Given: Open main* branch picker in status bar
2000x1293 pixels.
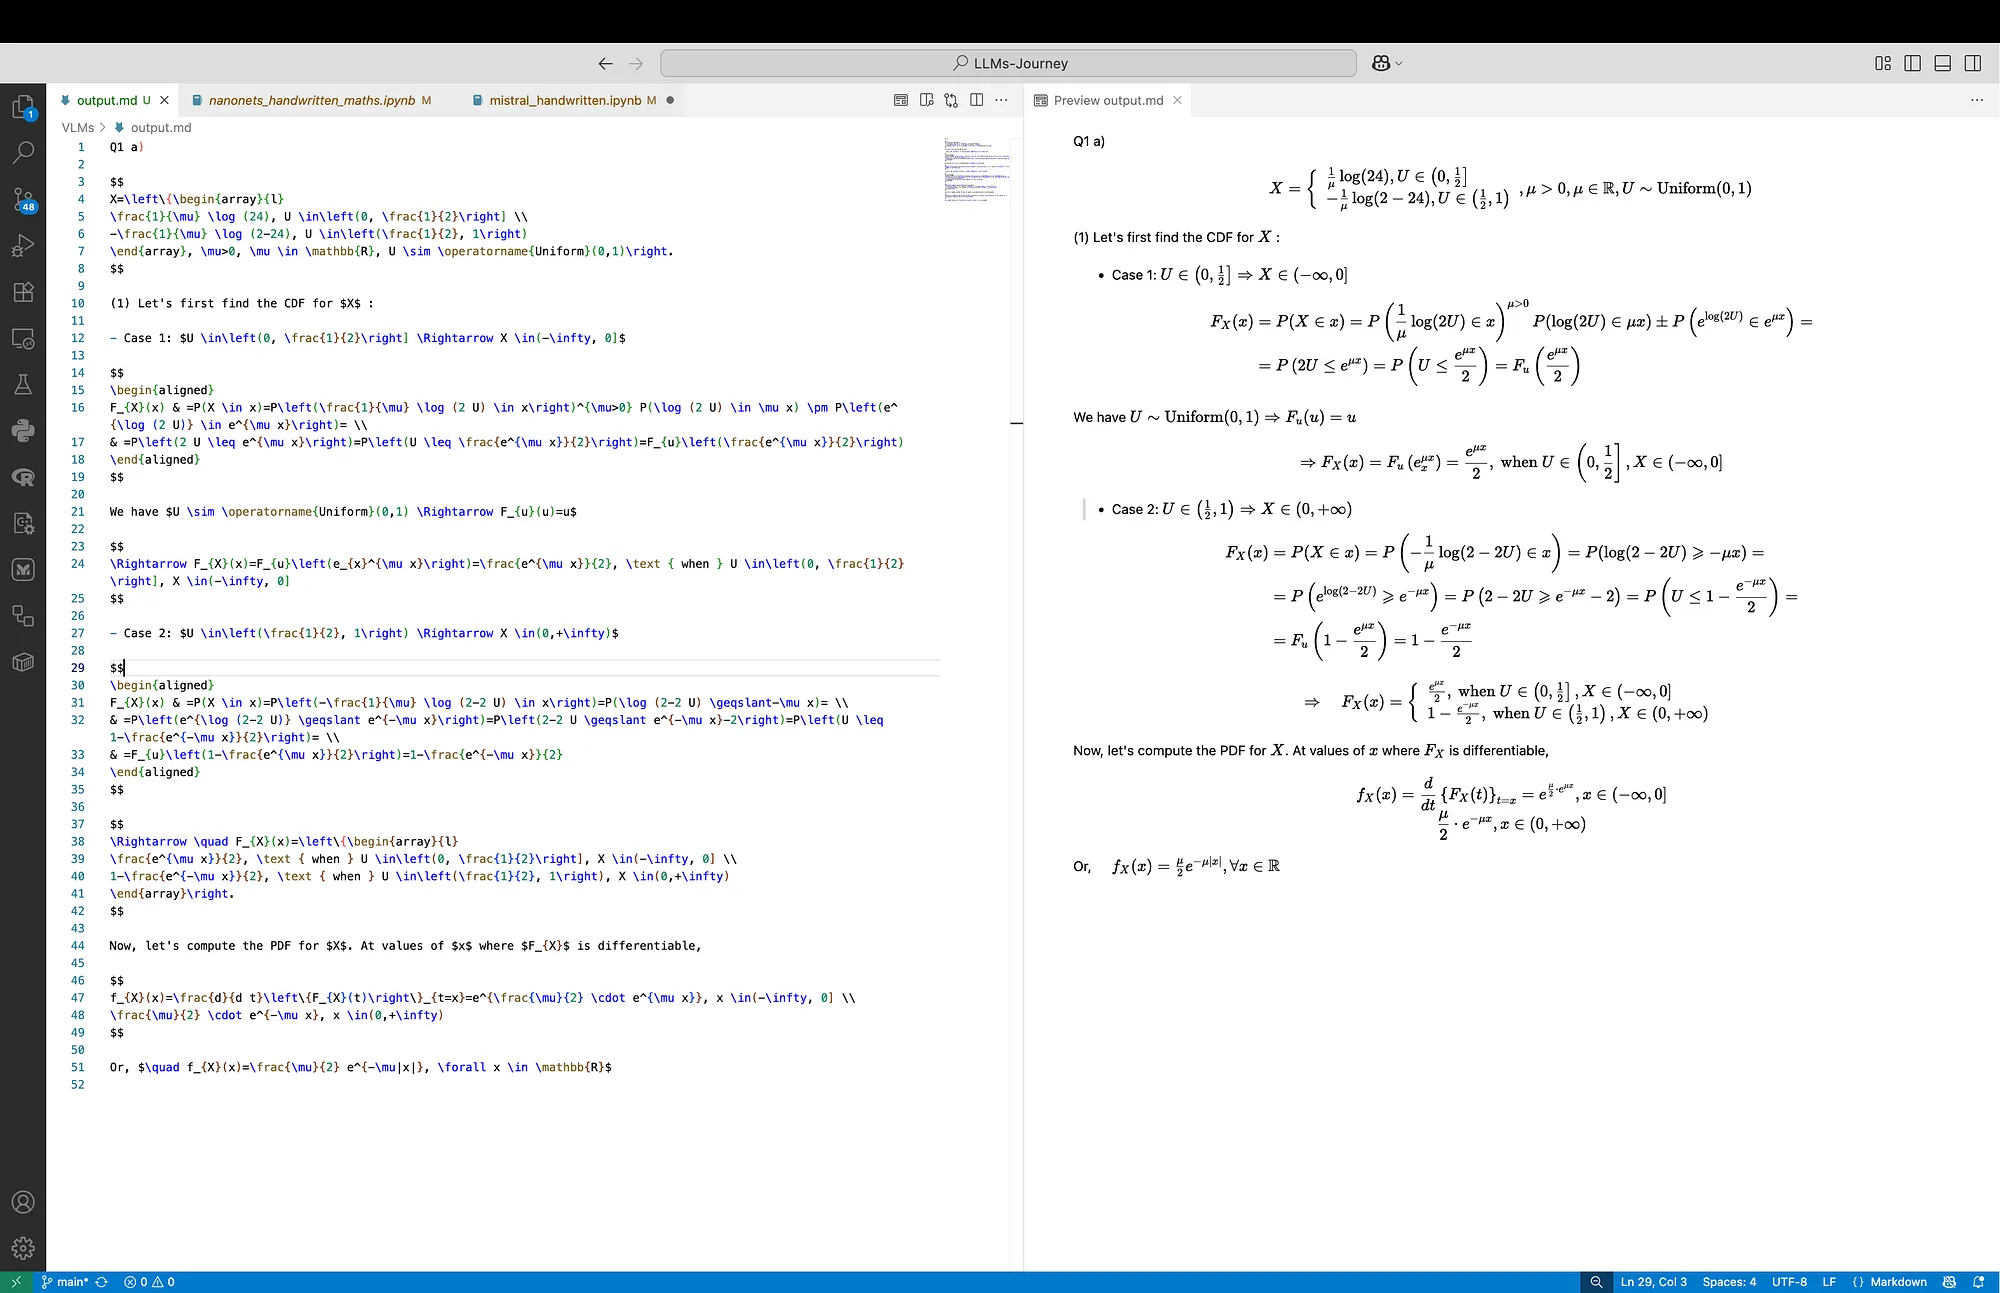Looking at the screenshot, I should click(x=65, y=1282).
